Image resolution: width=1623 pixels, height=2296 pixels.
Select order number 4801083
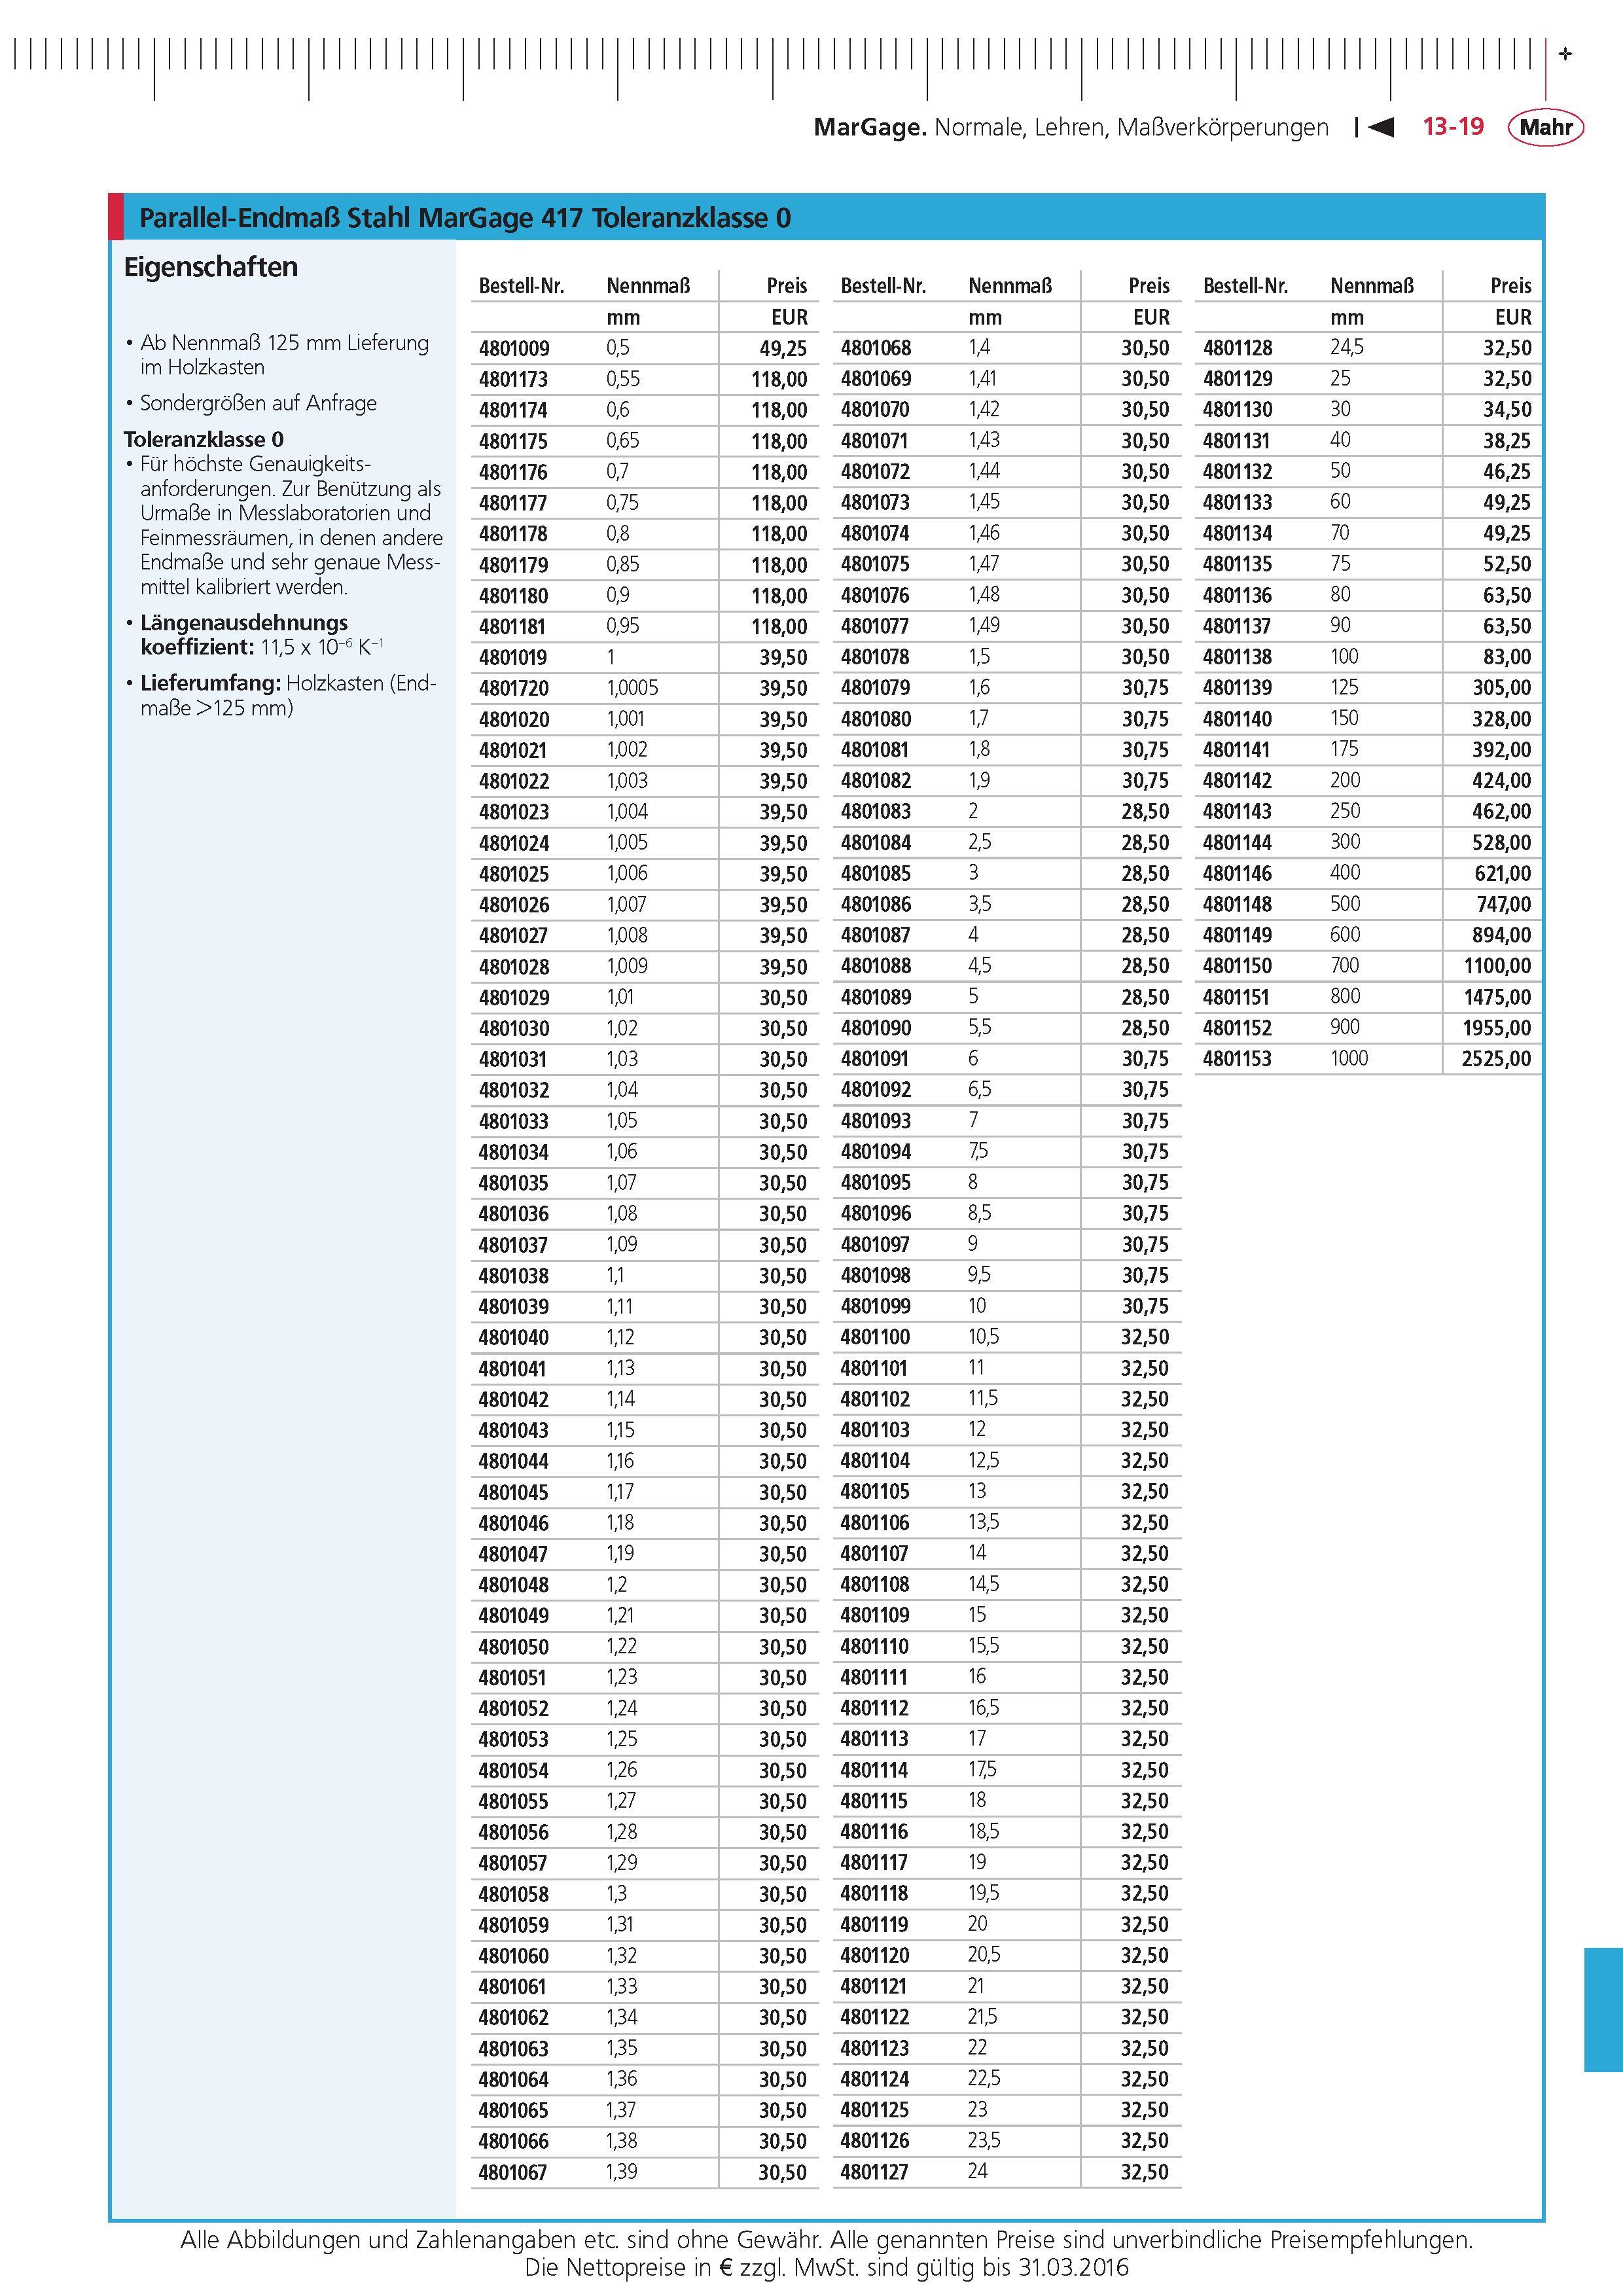(x=876, y=812)
